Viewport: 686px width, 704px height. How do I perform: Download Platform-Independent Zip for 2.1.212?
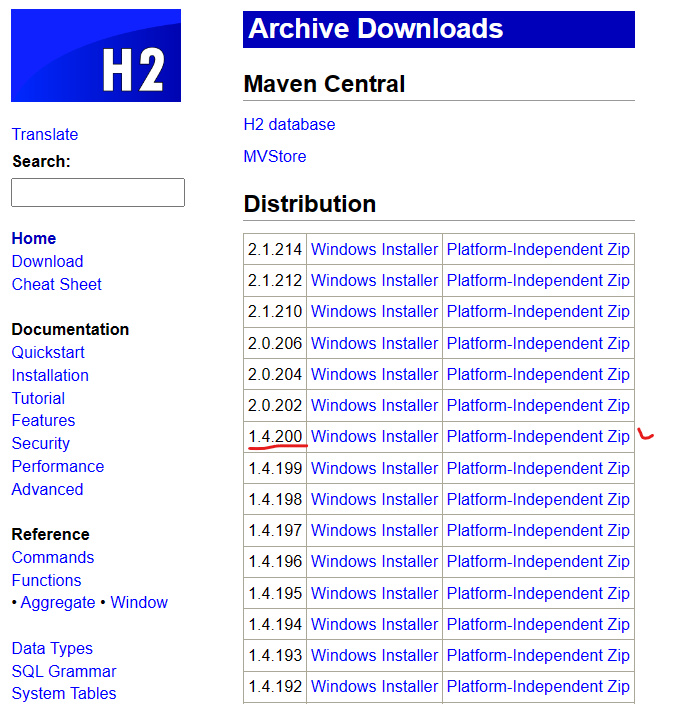tap(538, 280)
